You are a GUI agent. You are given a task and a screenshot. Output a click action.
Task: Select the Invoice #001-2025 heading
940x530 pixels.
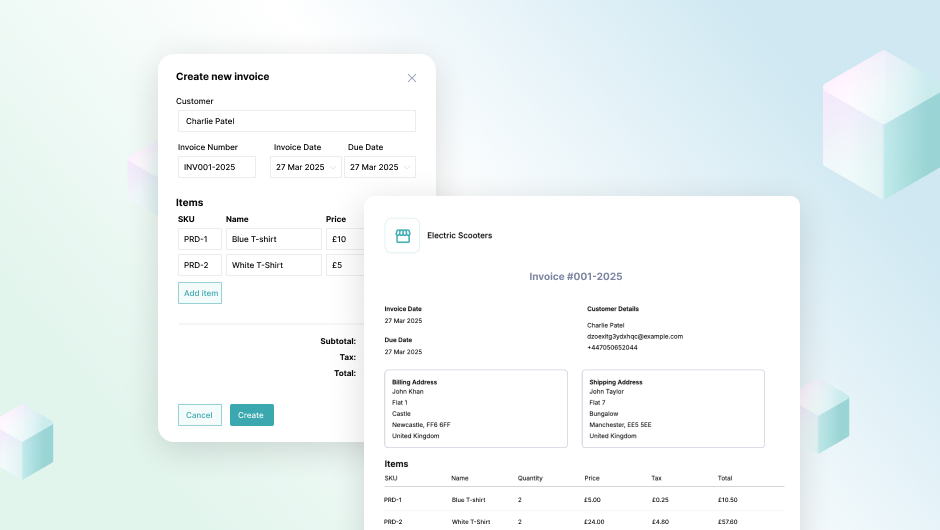pyautogui.click(x=576, y=276)
